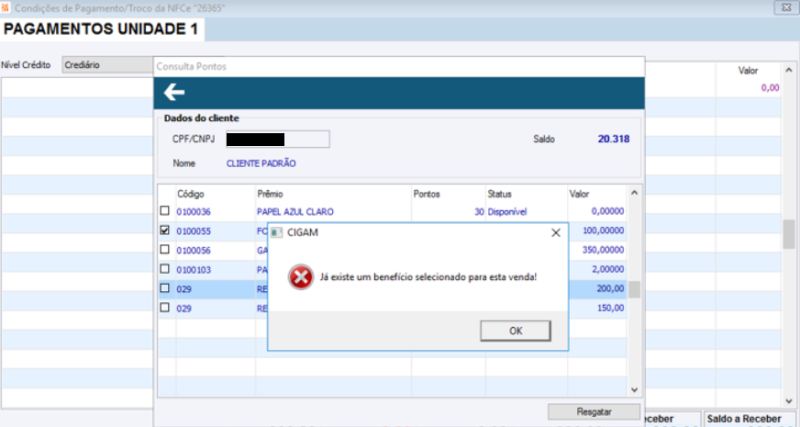Click the points value 30
The height and width of the screenshot is (427, 800).
tap(479, 212)
